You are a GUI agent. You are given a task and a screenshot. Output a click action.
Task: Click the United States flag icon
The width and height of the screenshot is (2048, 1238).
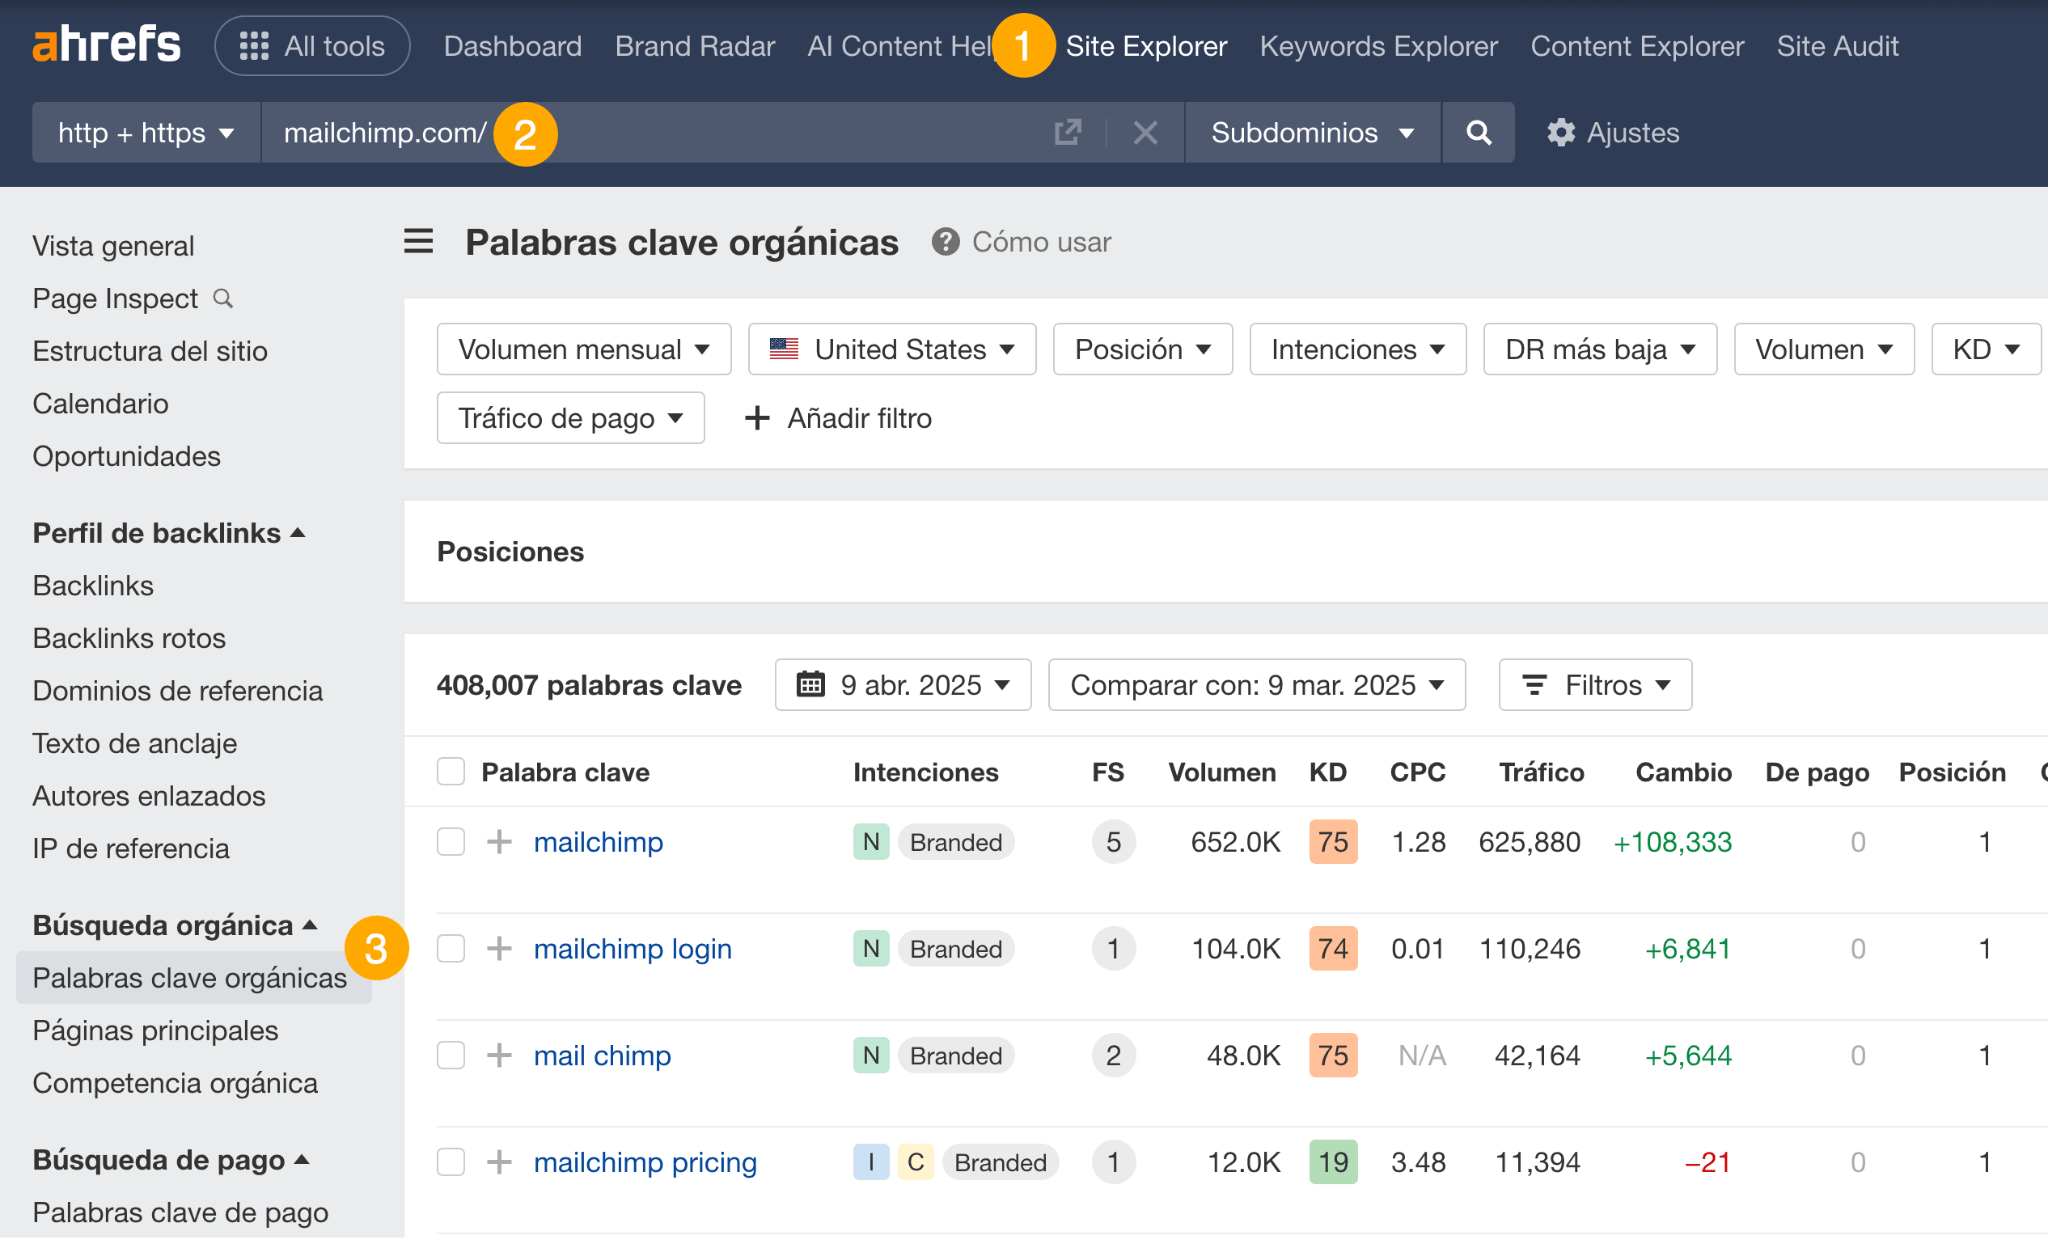point(784,349)
